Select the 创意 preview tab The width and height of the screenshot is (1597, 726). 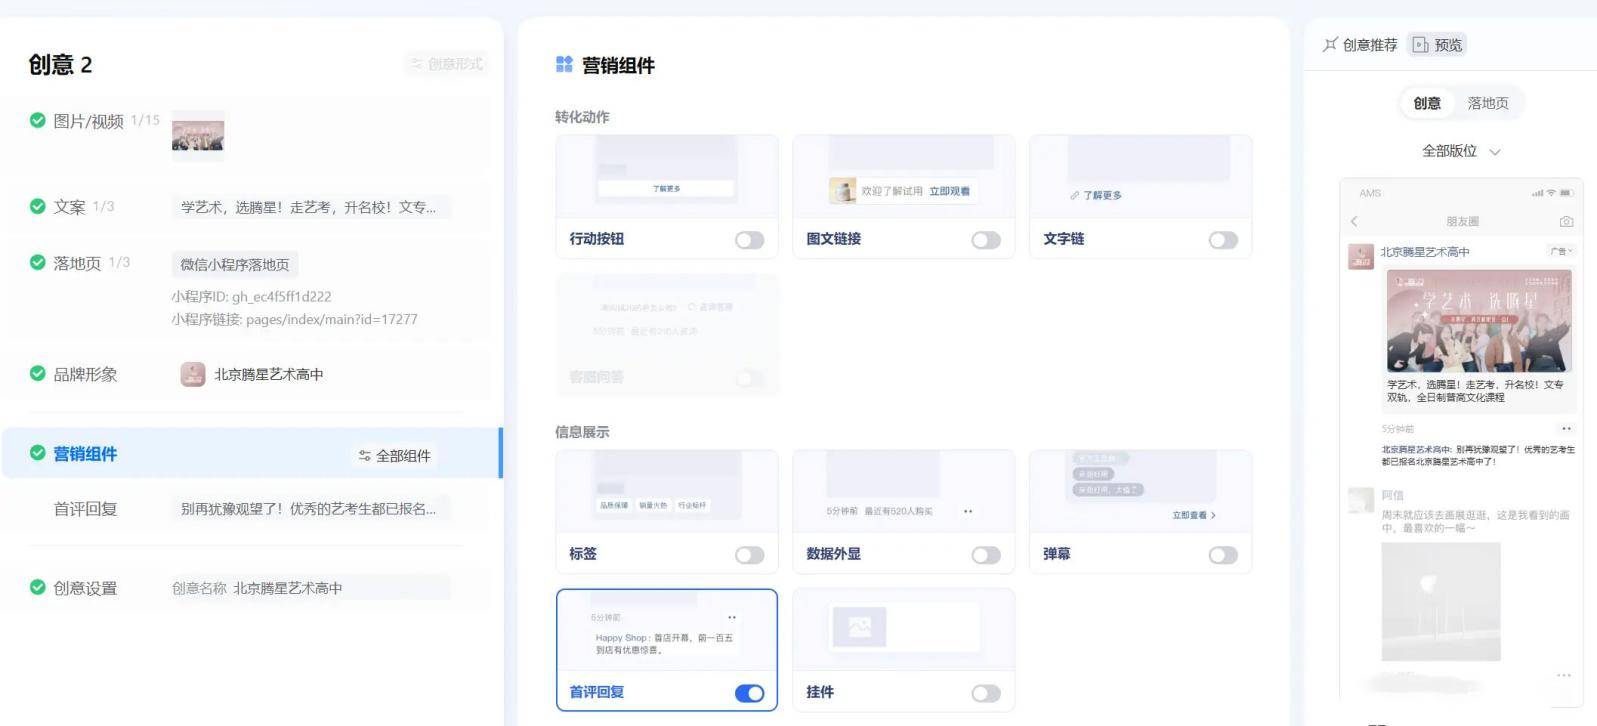point(1427,103)
